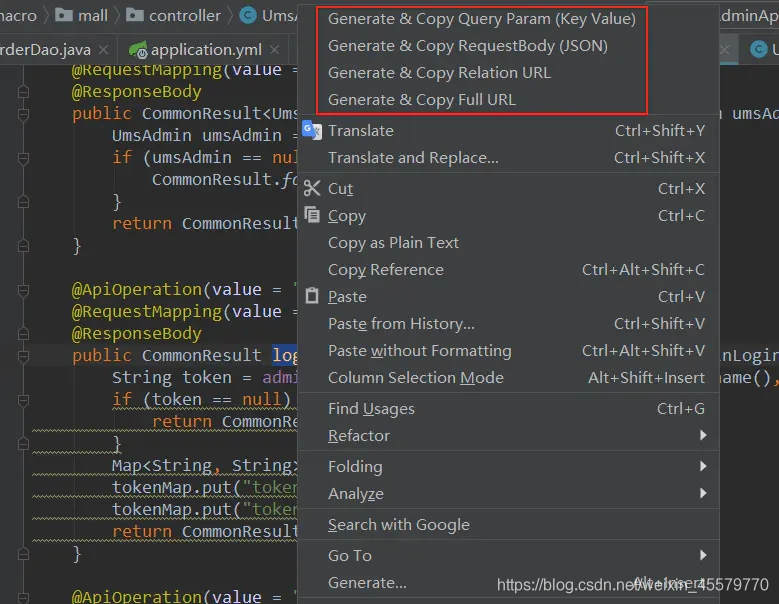Image resolution: width=779 pixels, height=604 pixels.
Task: Open the Go To submenu
Action: coord(509,555)
